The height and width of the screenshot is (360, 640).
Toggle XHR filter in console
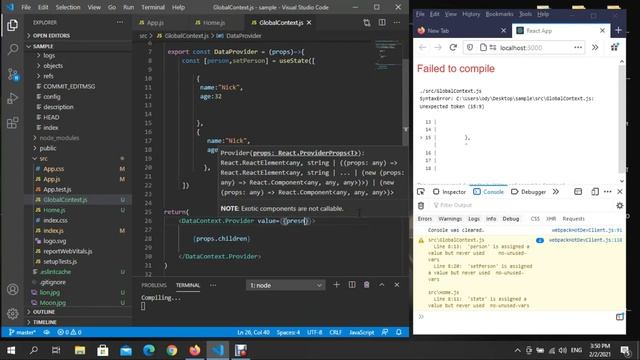(551, 219)
